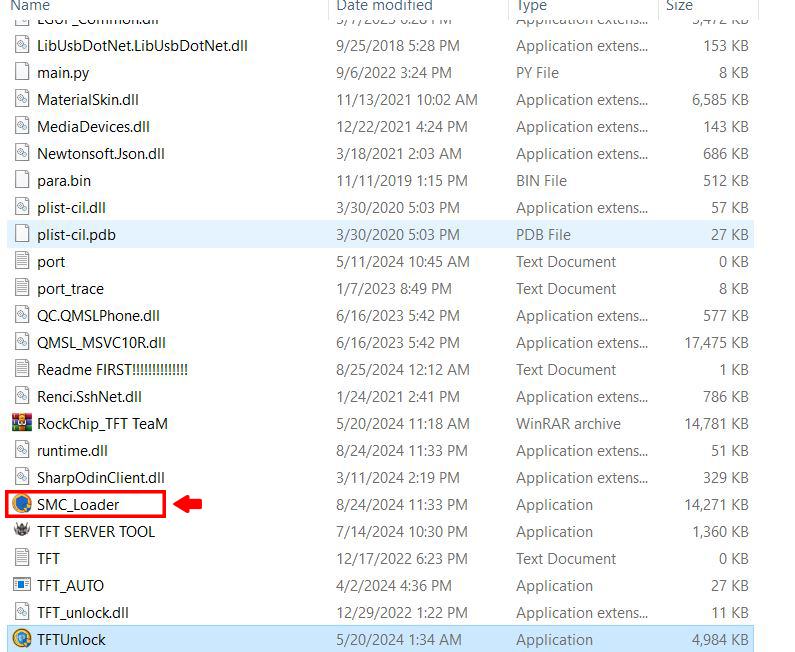Screen dimensions: 795x652
Task: Select the file named port_trace
Action: pyautogui.click(x=70, y=289)
